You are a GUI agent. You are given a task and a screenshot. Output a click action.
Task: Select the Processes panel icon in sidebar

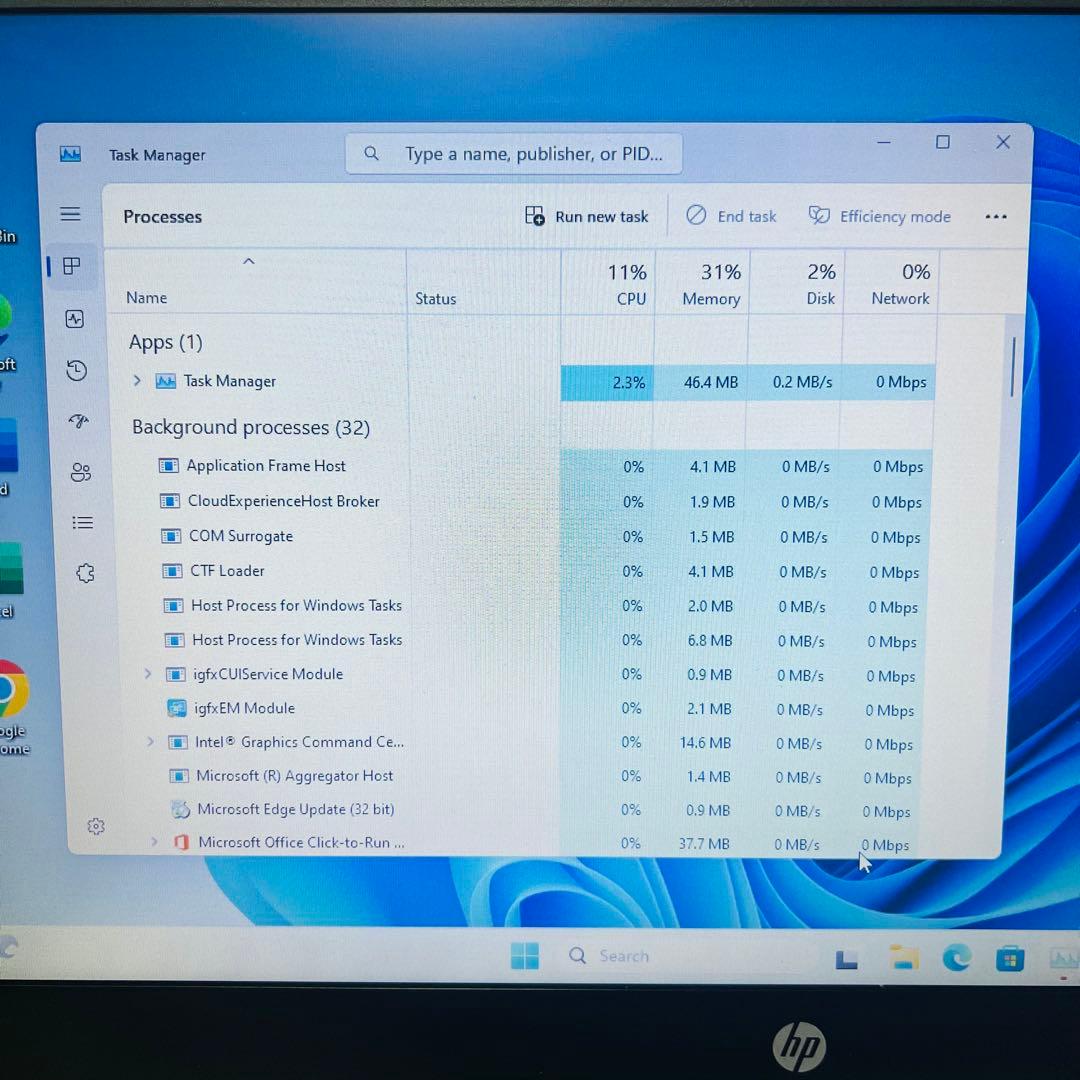click(x=70, y=266)
